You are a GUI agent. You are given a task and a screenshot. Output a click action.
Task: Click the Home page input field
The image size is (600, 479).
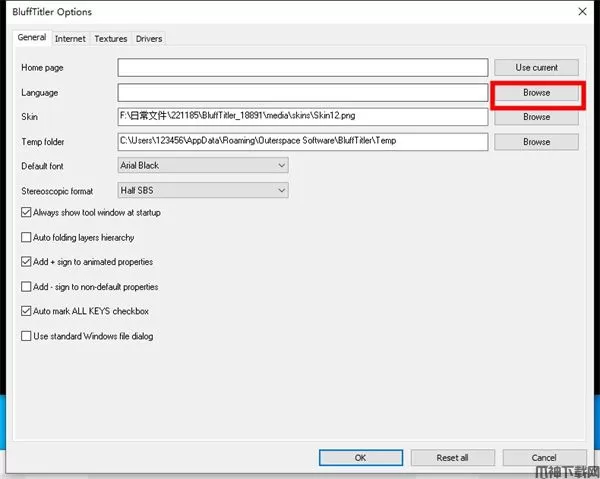coord(303,68)
